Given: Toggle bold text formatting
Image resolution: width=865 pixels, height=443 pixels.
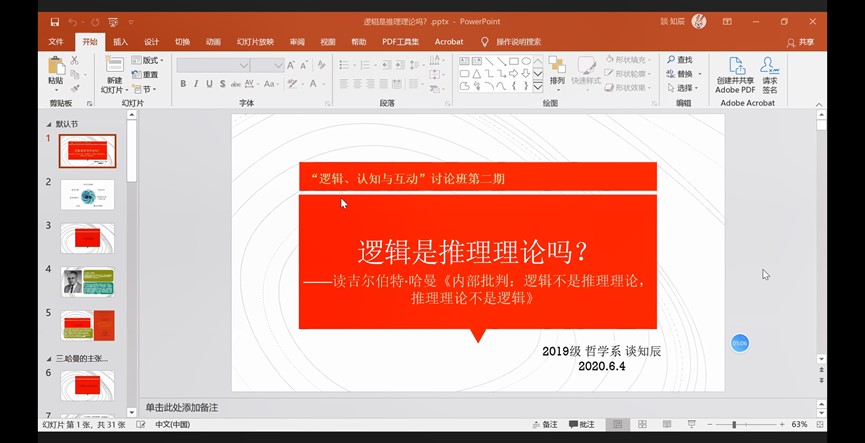Looking at the screenshot, I should tap(183, 84).
